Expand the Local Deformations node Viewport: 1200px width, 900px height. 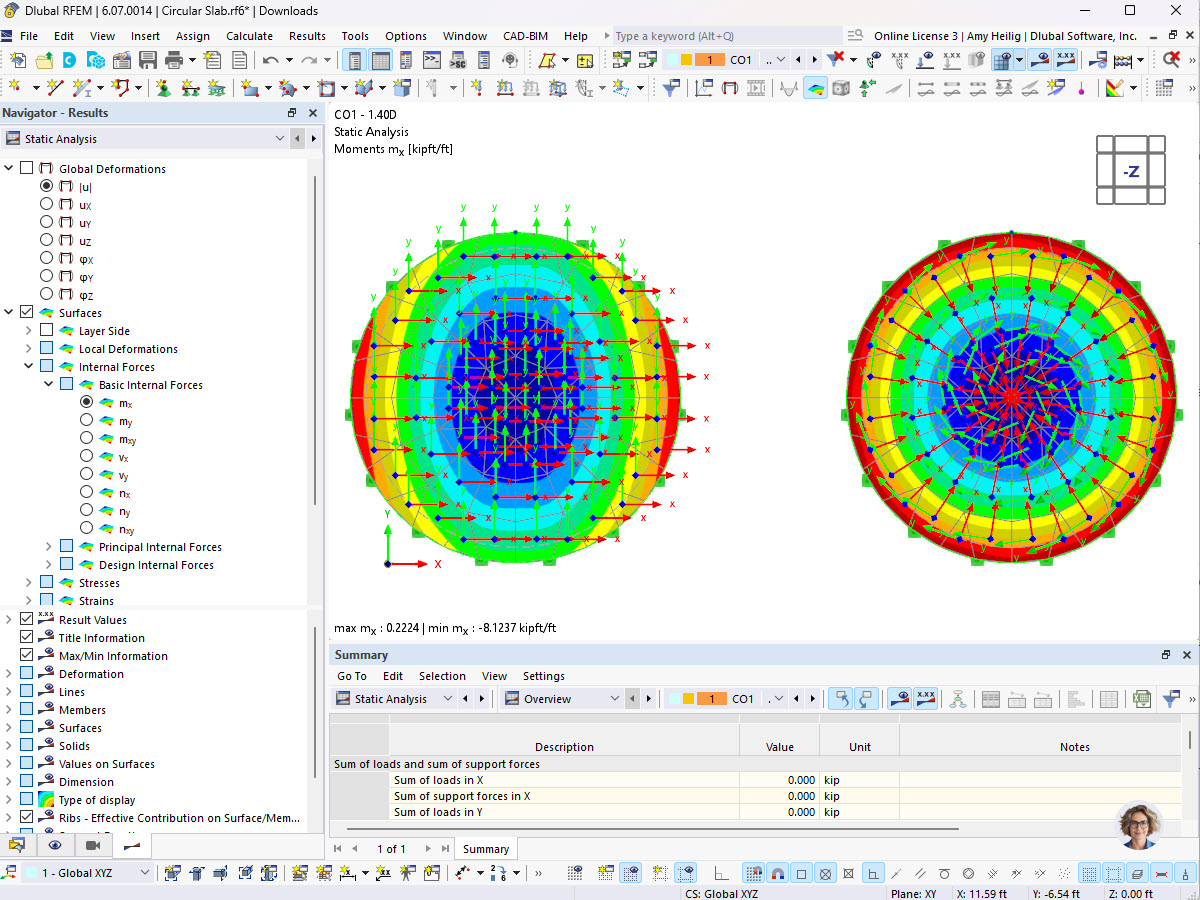click(x=28, y=348)
